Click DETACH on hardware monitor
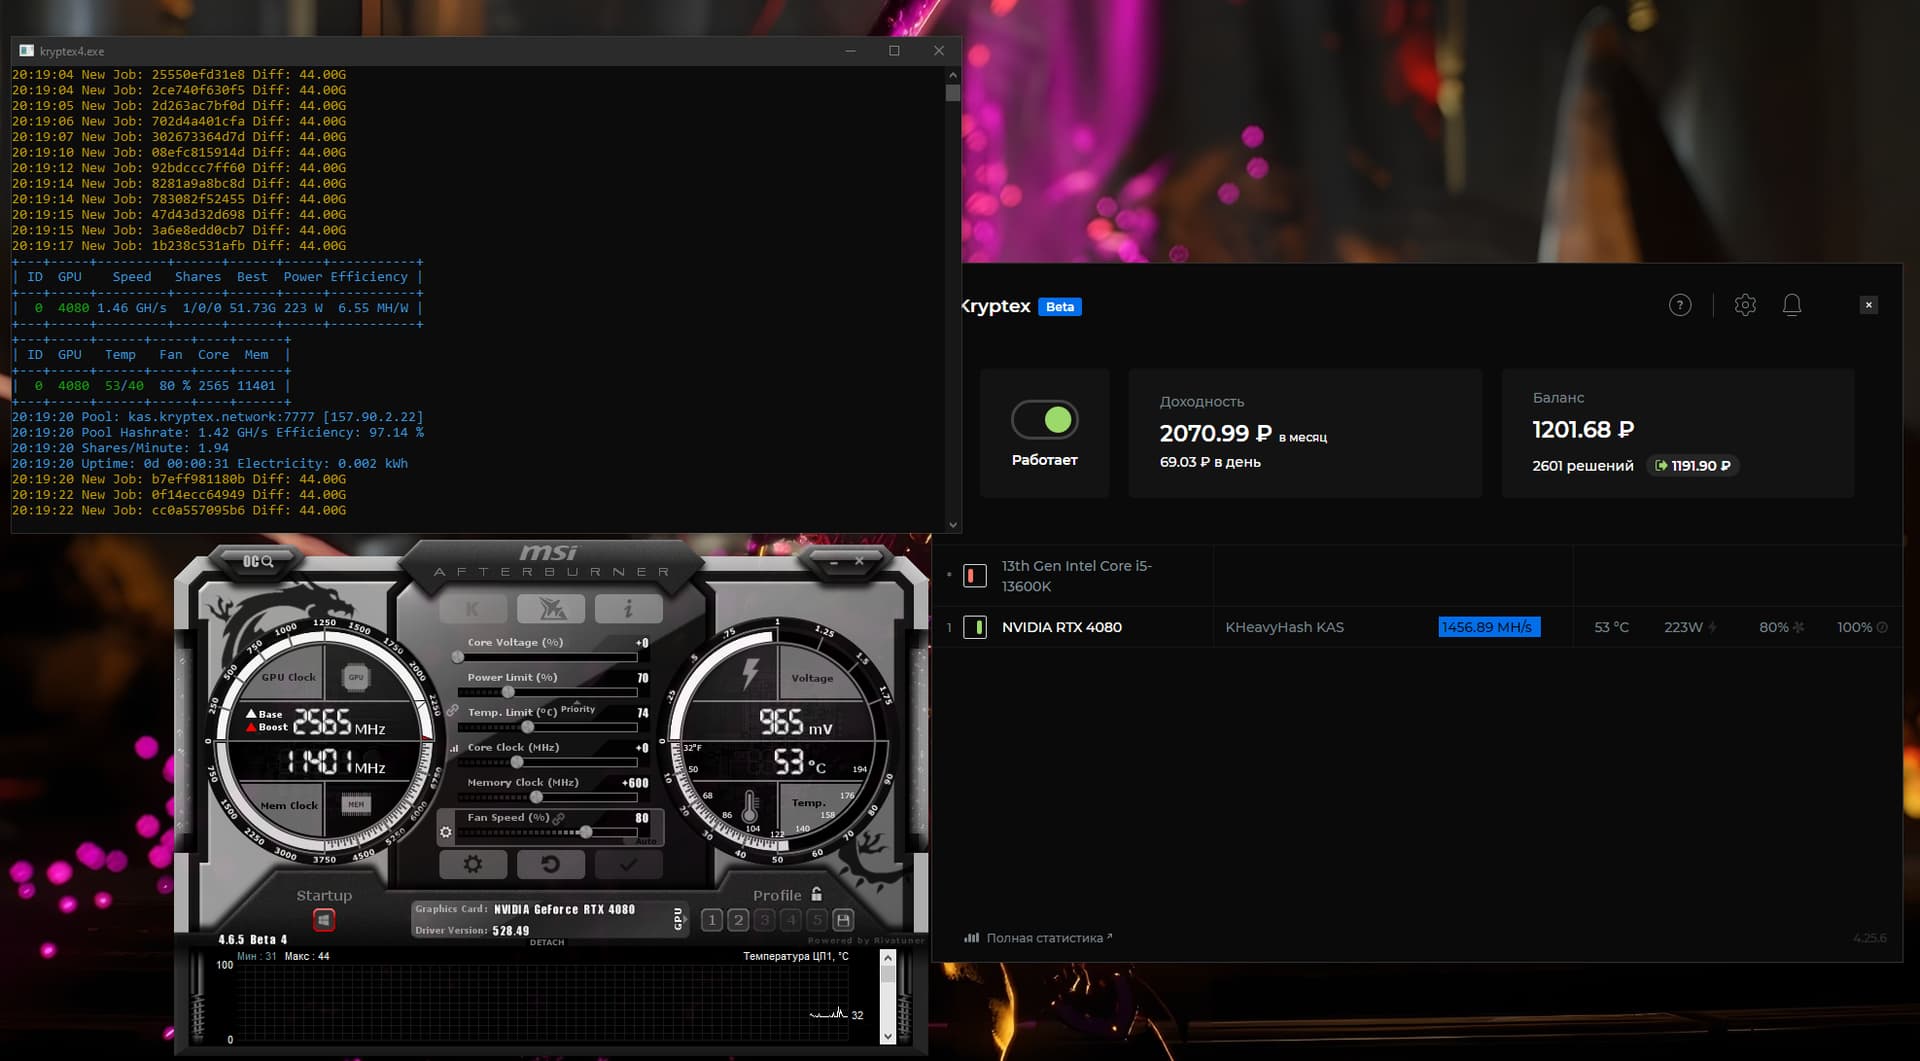The image size is (1920, 1061). [547, 942]
